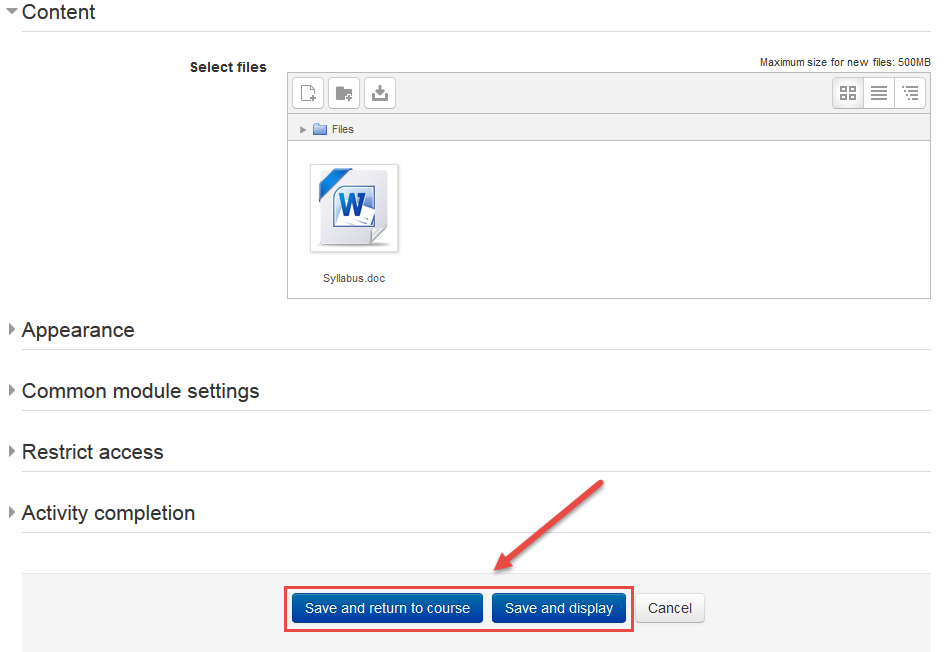Screen dimensions: 950x652
Task: Click the triangle beside the Files path
Action: [x=303, y=129]
